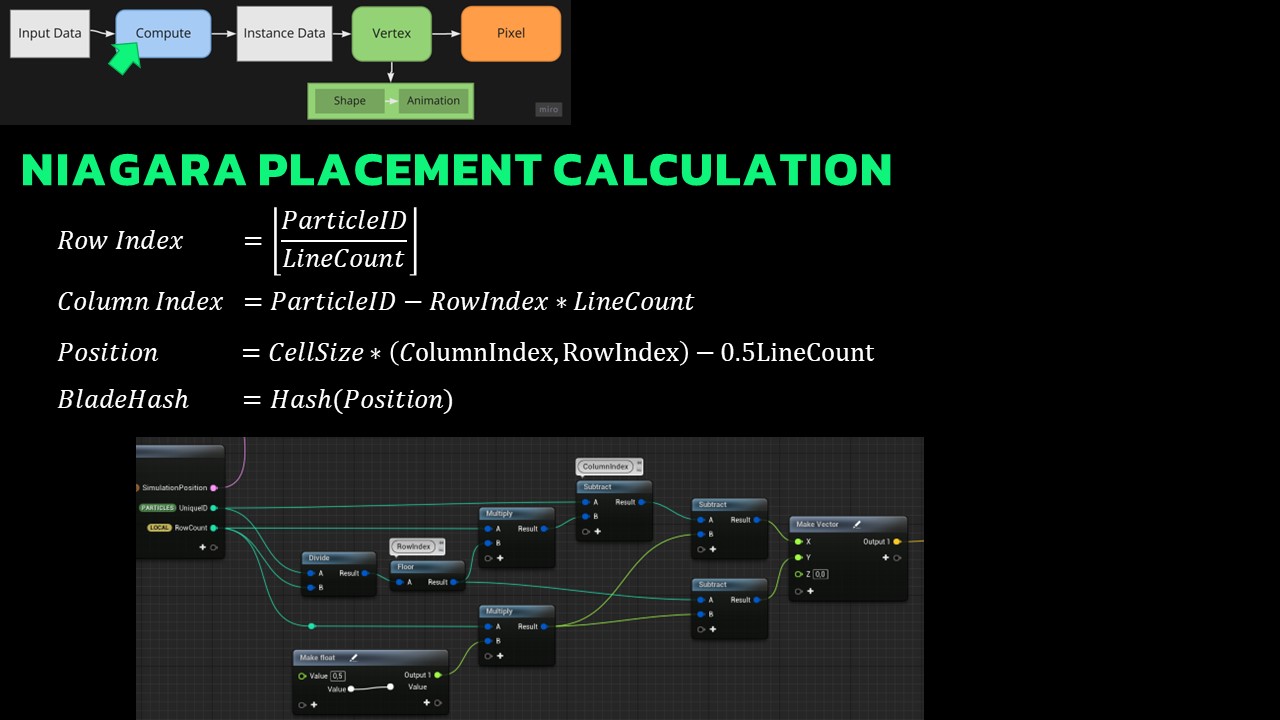
Task: Click the RowCount output pin
Action: [x=214, y=528]
